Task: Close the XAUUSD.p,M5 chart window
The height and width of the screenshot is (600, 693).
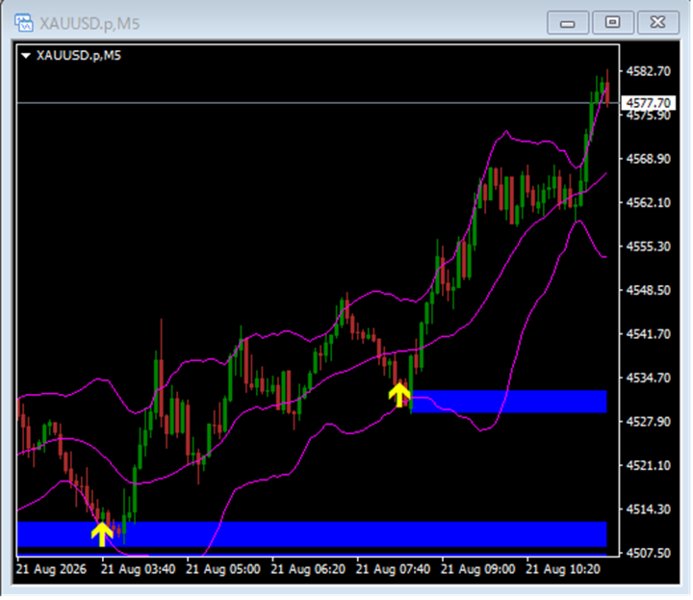Action: (658, 23)
